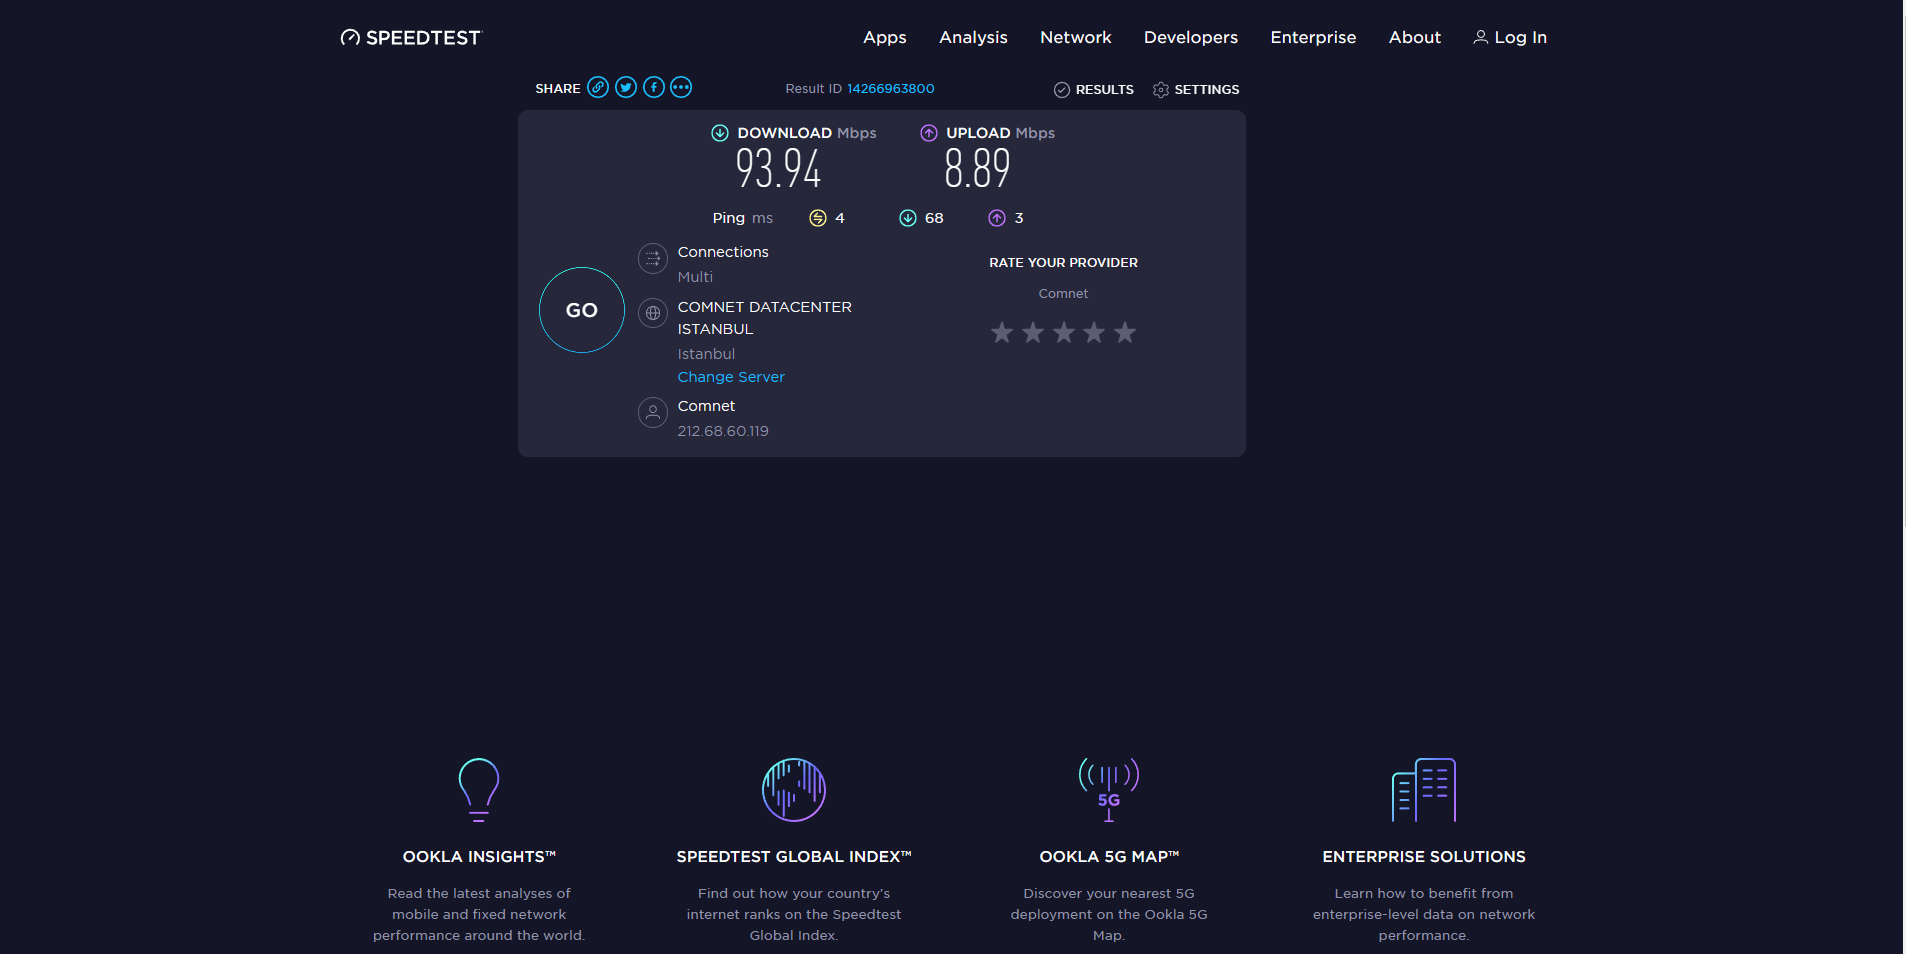Open more share options
This screenshot has height=954, width=1906.
(681, 87)
